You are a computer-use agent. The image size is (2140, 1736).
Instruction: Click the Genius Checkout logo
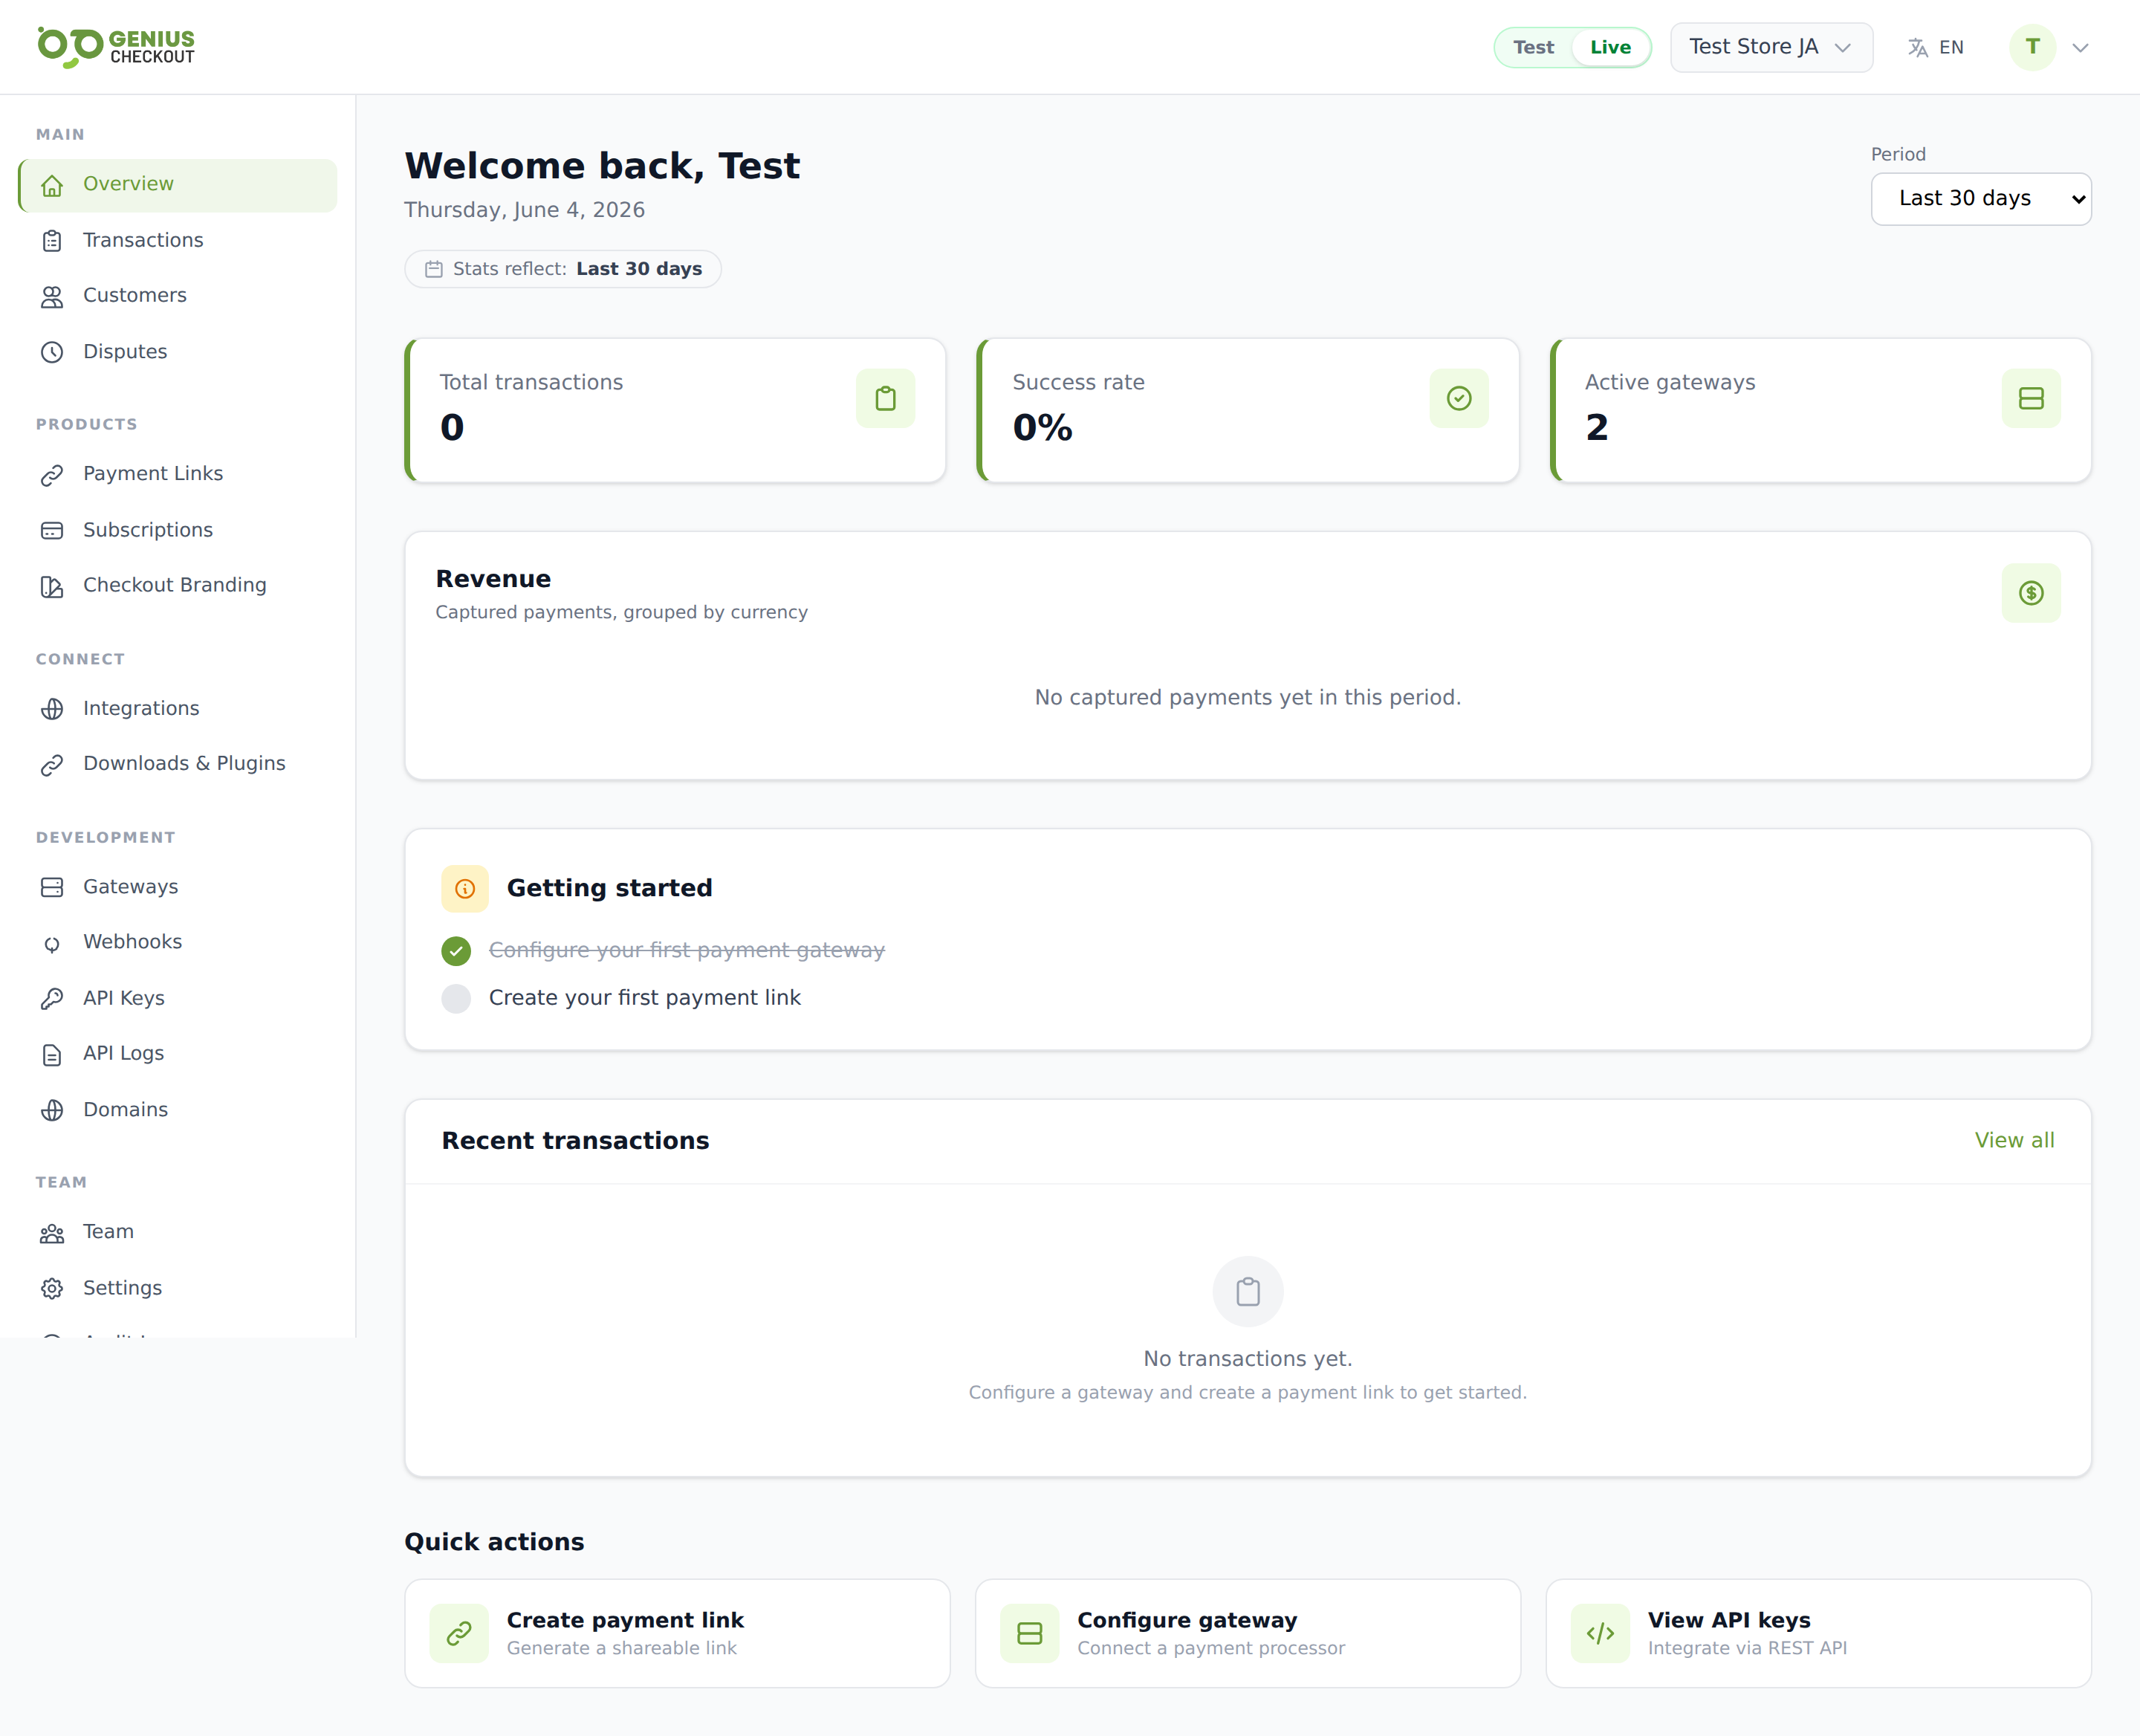pyautogui.click(x=116, y=47)
